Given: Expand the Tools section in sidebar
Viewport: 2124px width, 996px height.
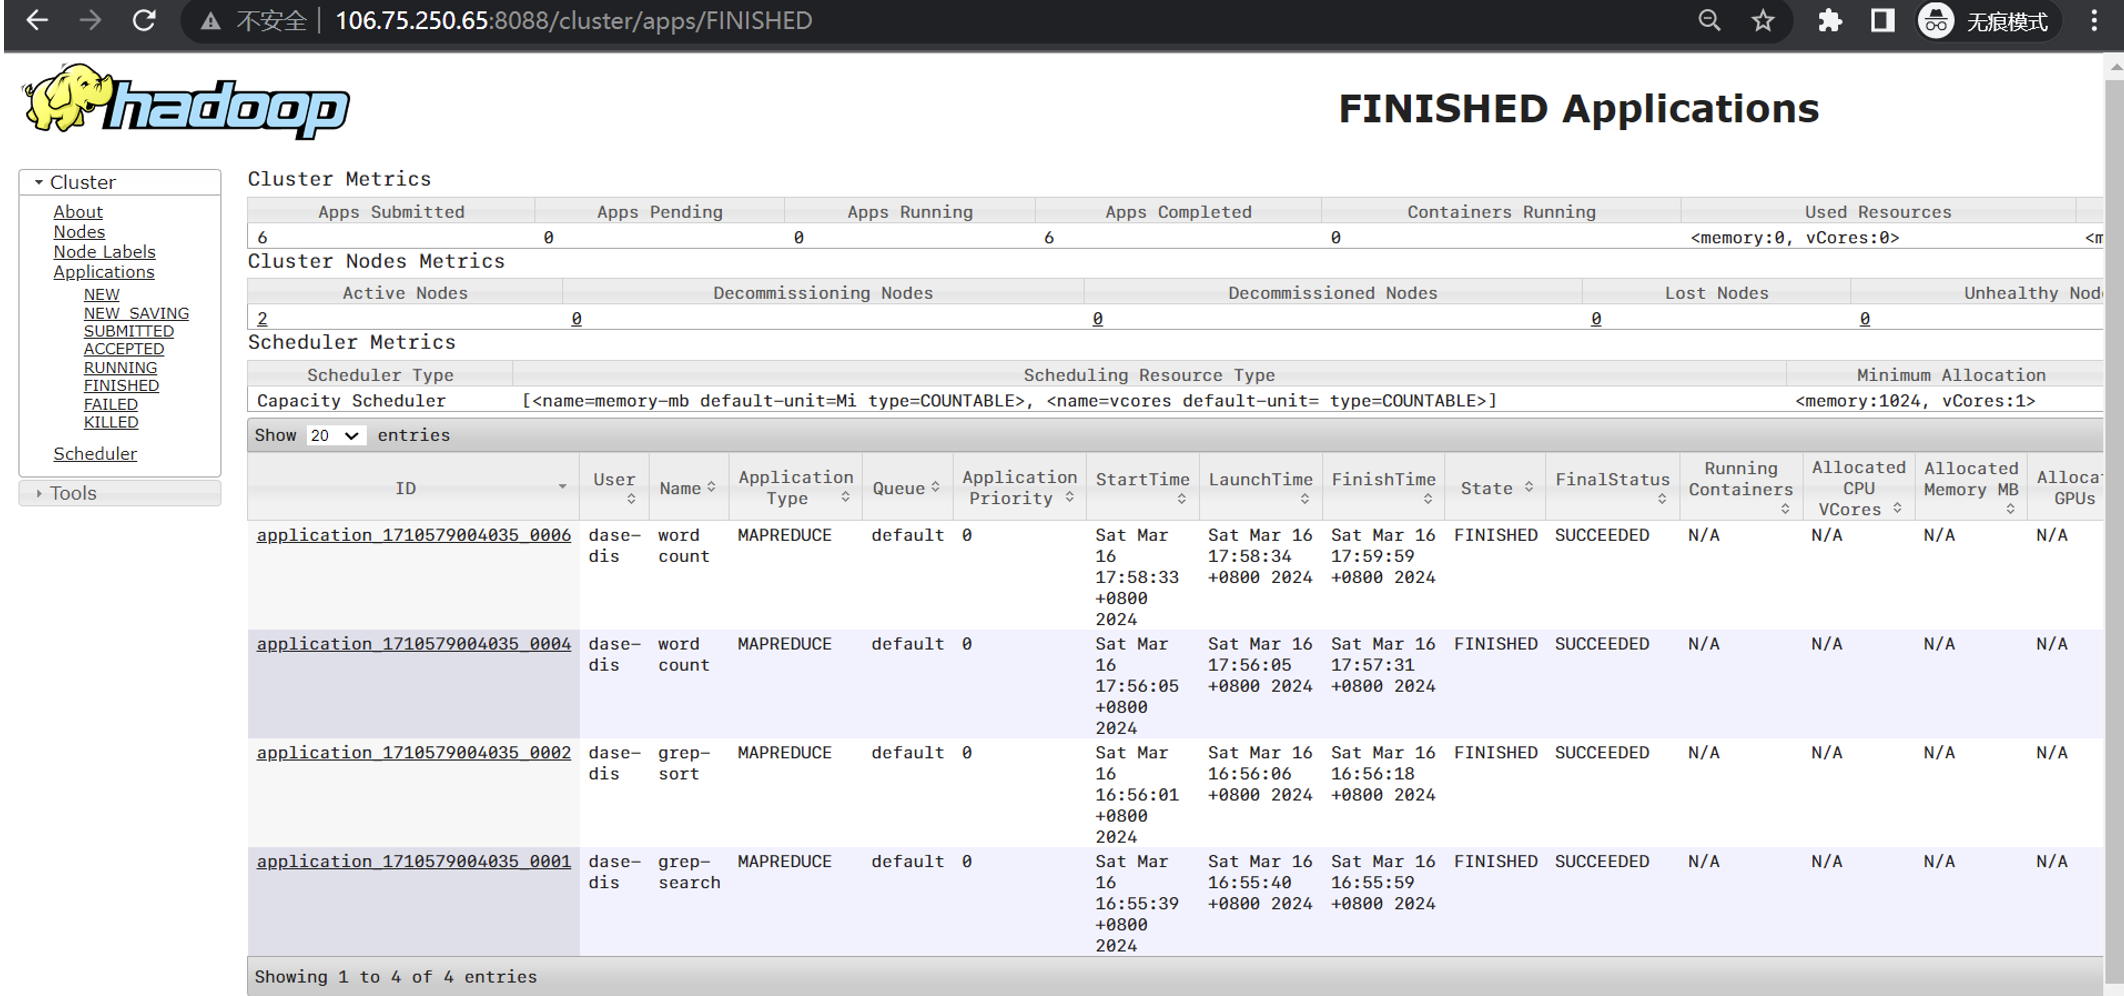Looking at the screenshot, I should [x=120, y=493].
